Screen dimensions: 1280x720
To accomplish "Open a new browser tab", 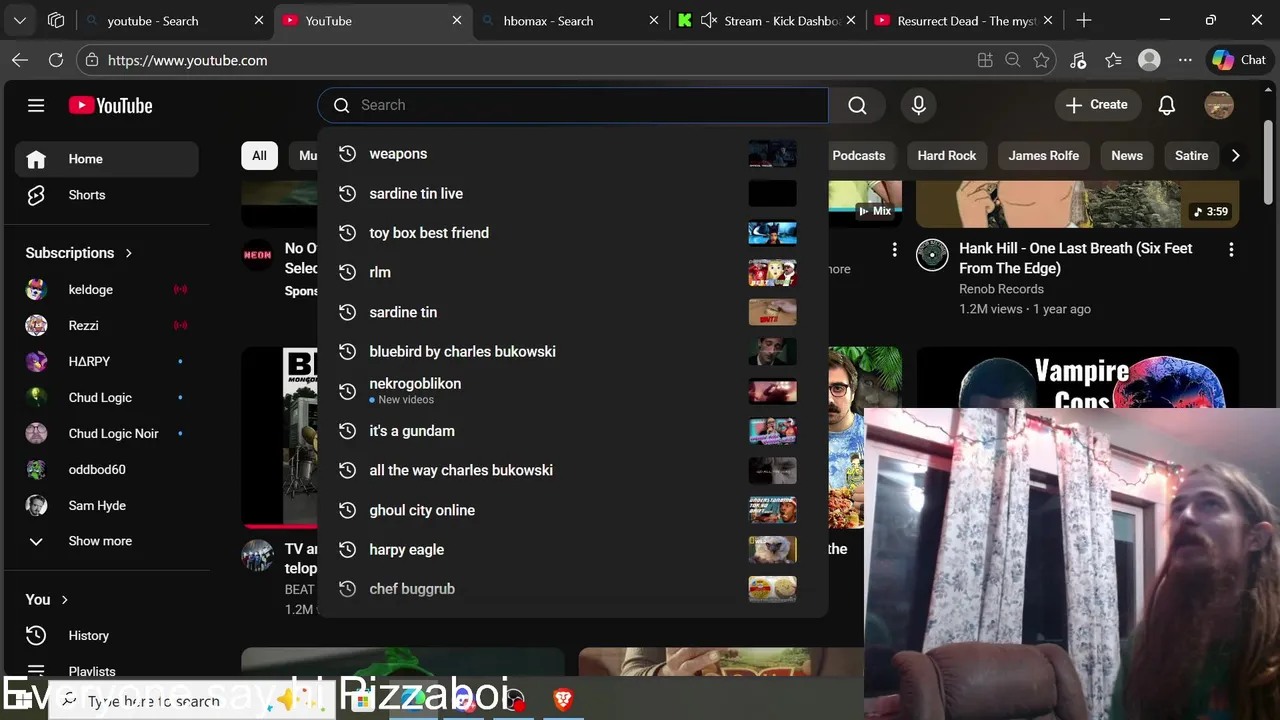I will click(1084, 21).
